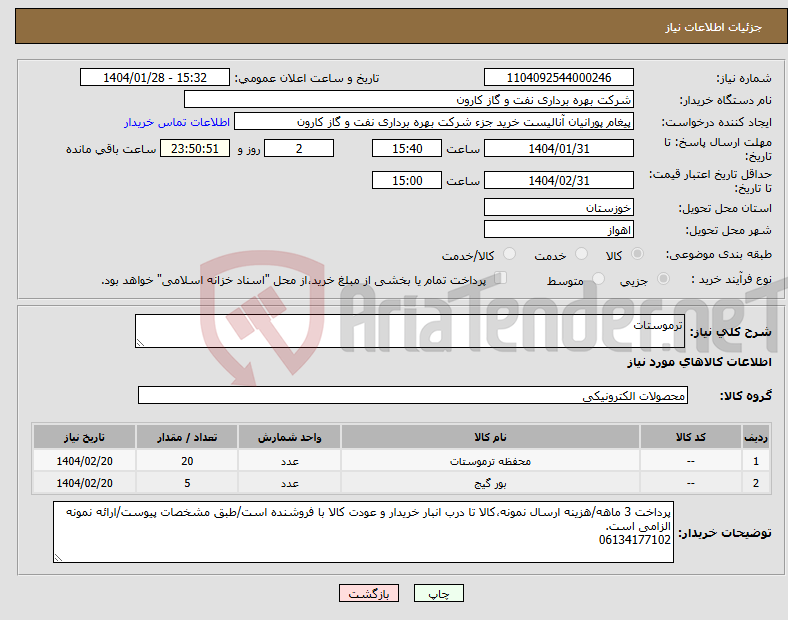Click the تعداد / مقدار column header
788x620 pixels.
click(187, 437)
